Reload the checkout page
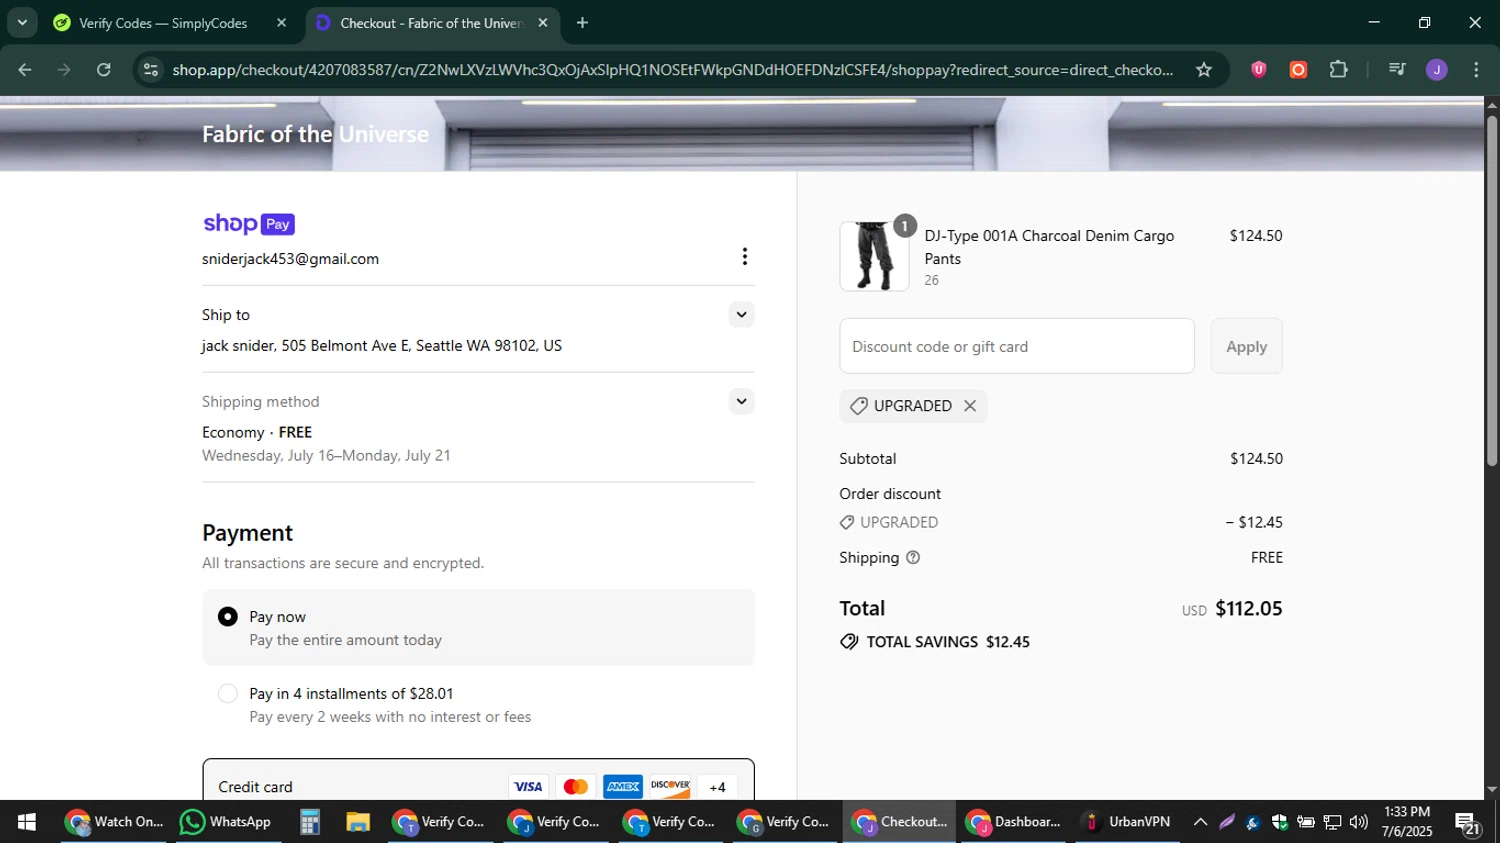This screenshot has height=843, width=1500. click(x=104, y=70)
